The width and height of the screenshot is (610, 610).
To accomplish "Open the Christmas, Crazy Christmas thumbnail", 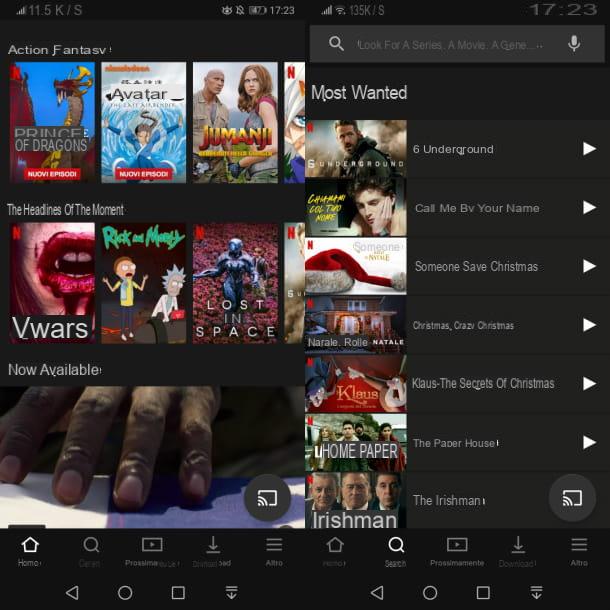I will click(356, 325).
